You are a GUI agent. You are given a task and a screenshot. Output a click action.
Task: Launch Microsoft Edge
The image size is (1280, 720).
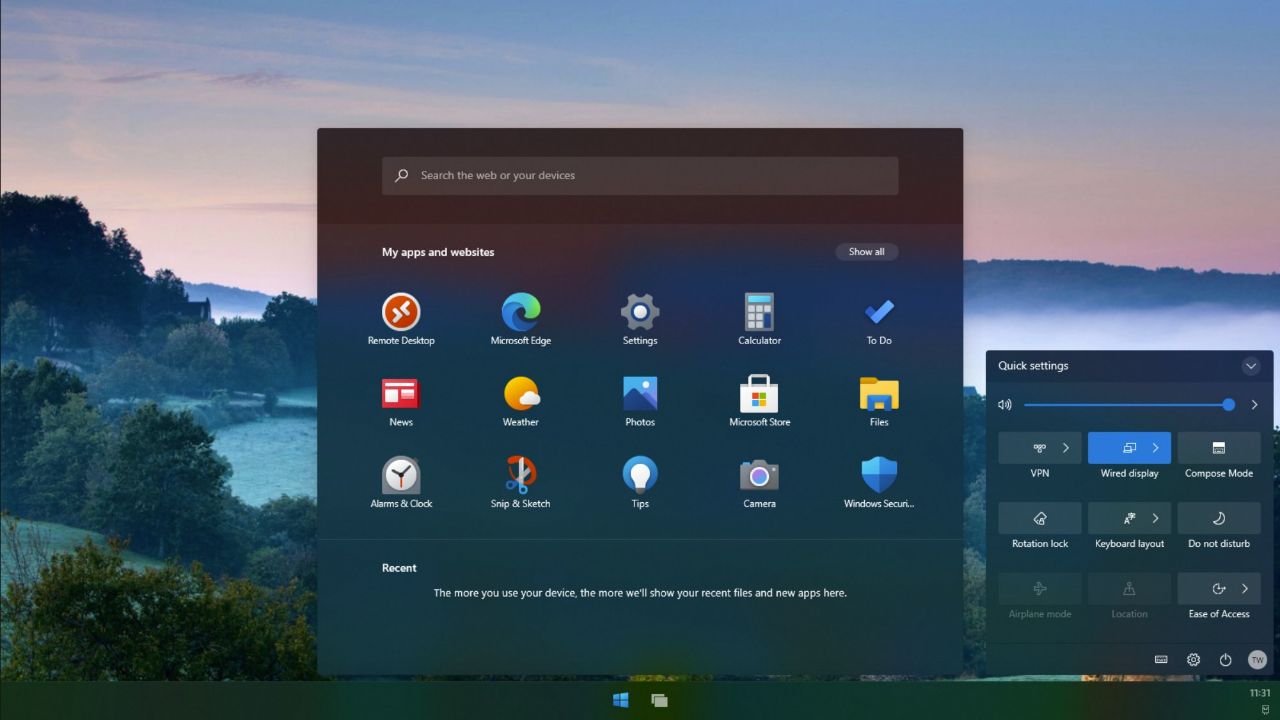pyautogui.click(x=520, y=319)
